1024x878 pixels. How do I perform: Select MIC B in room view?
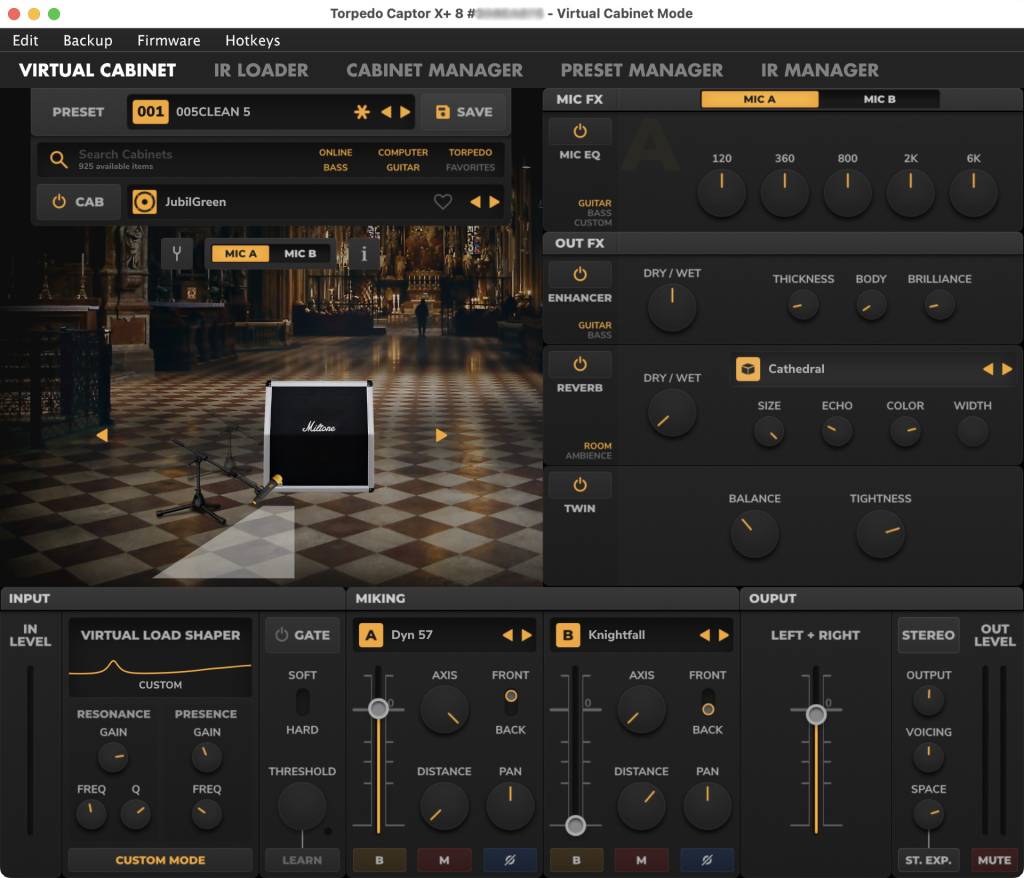(x=300, y=253)
